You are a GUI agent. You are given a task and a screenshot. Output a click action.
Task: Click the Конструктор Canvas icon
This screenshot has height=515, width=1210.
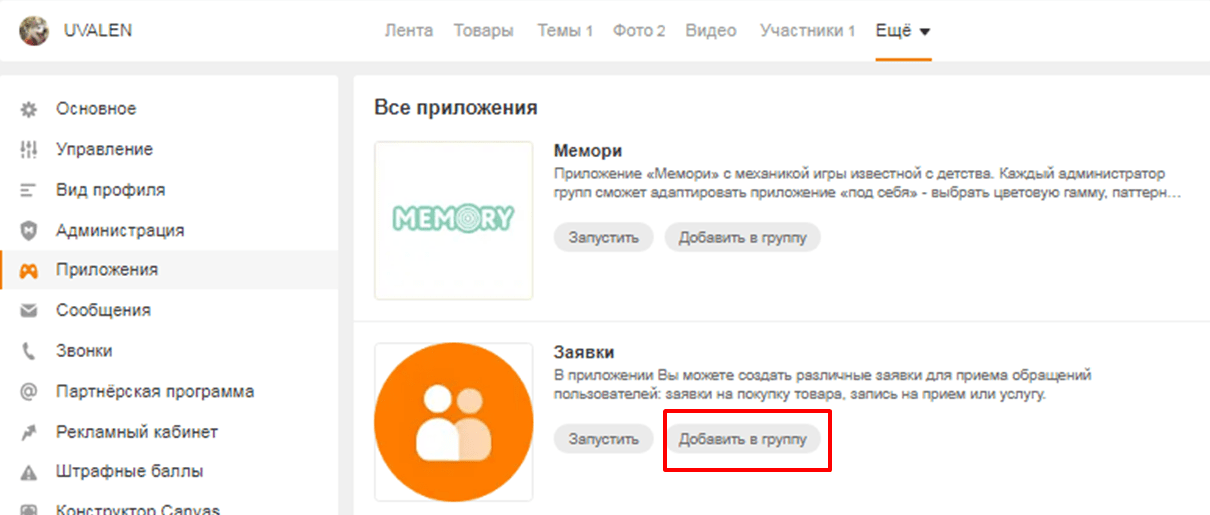29,509
